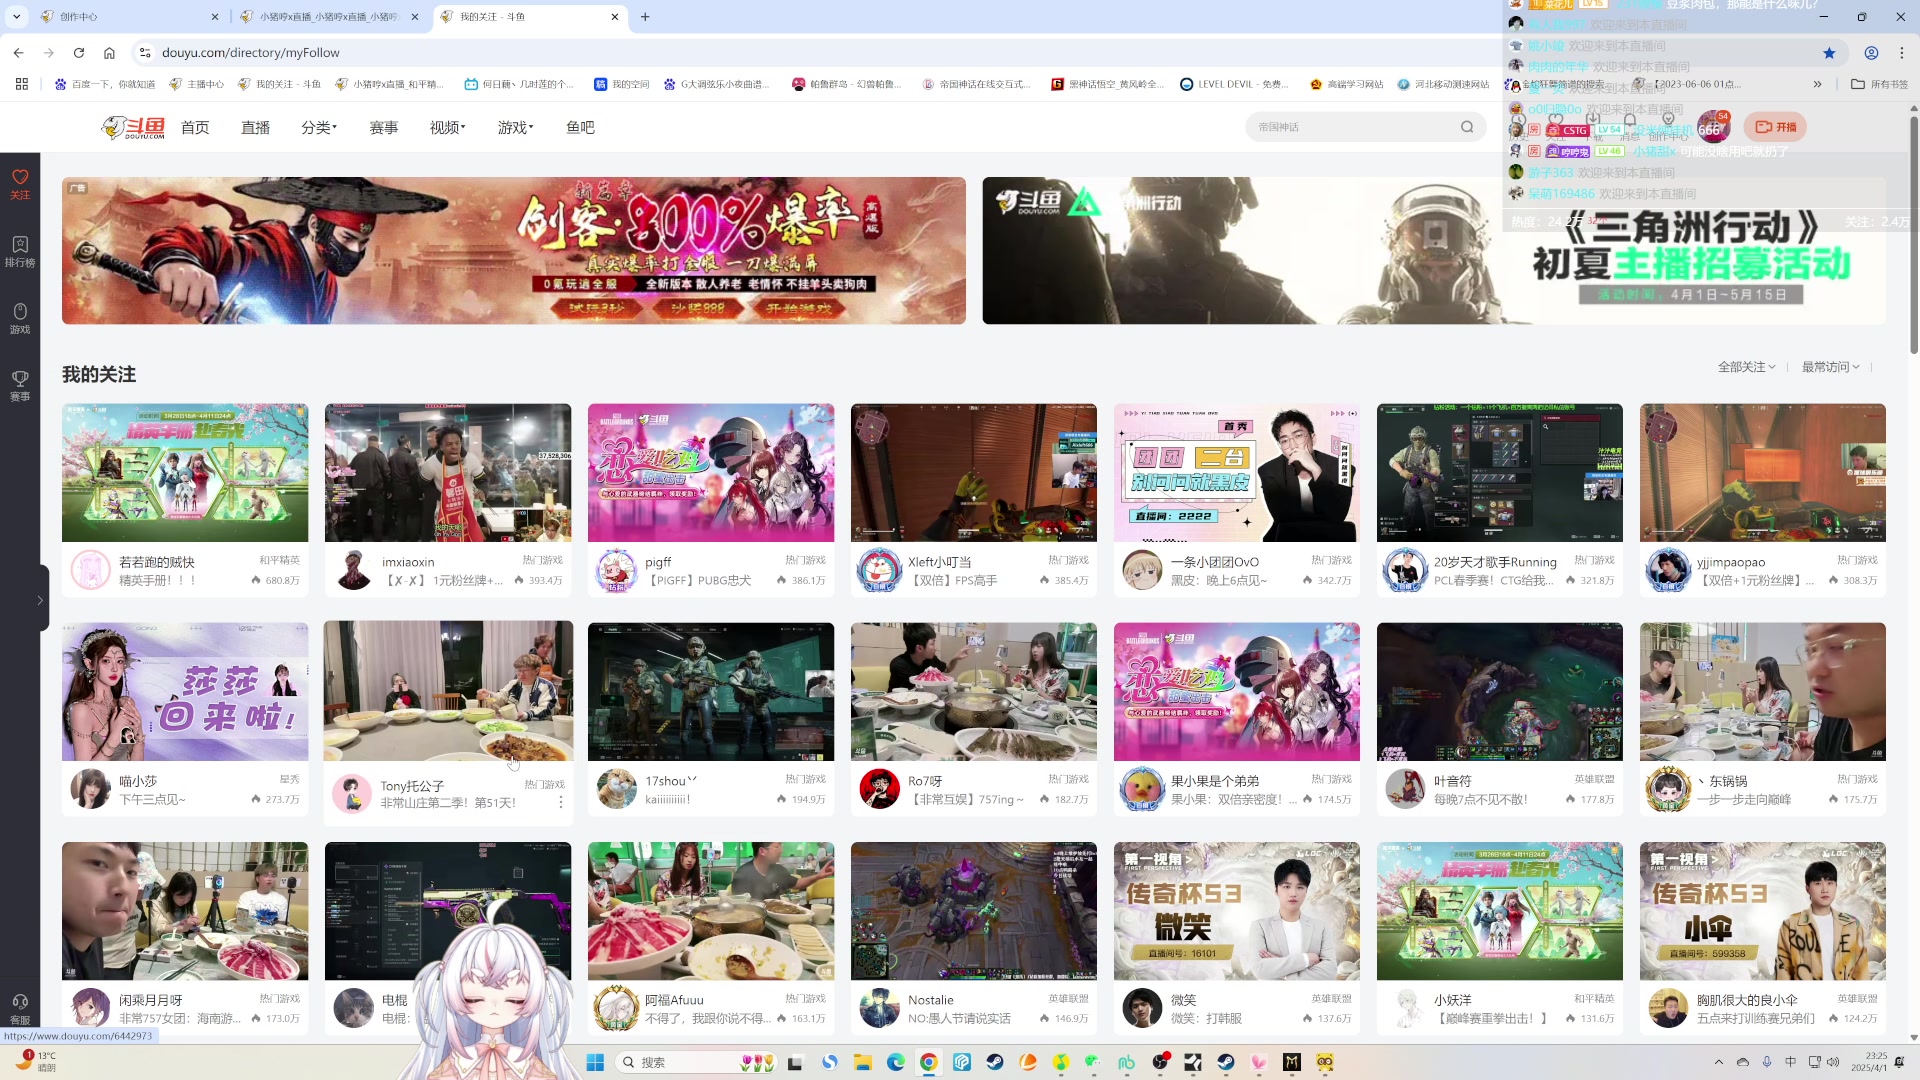
Task: Open 一条小团团OvO stream thumbnail
Action: point(1237,473)
